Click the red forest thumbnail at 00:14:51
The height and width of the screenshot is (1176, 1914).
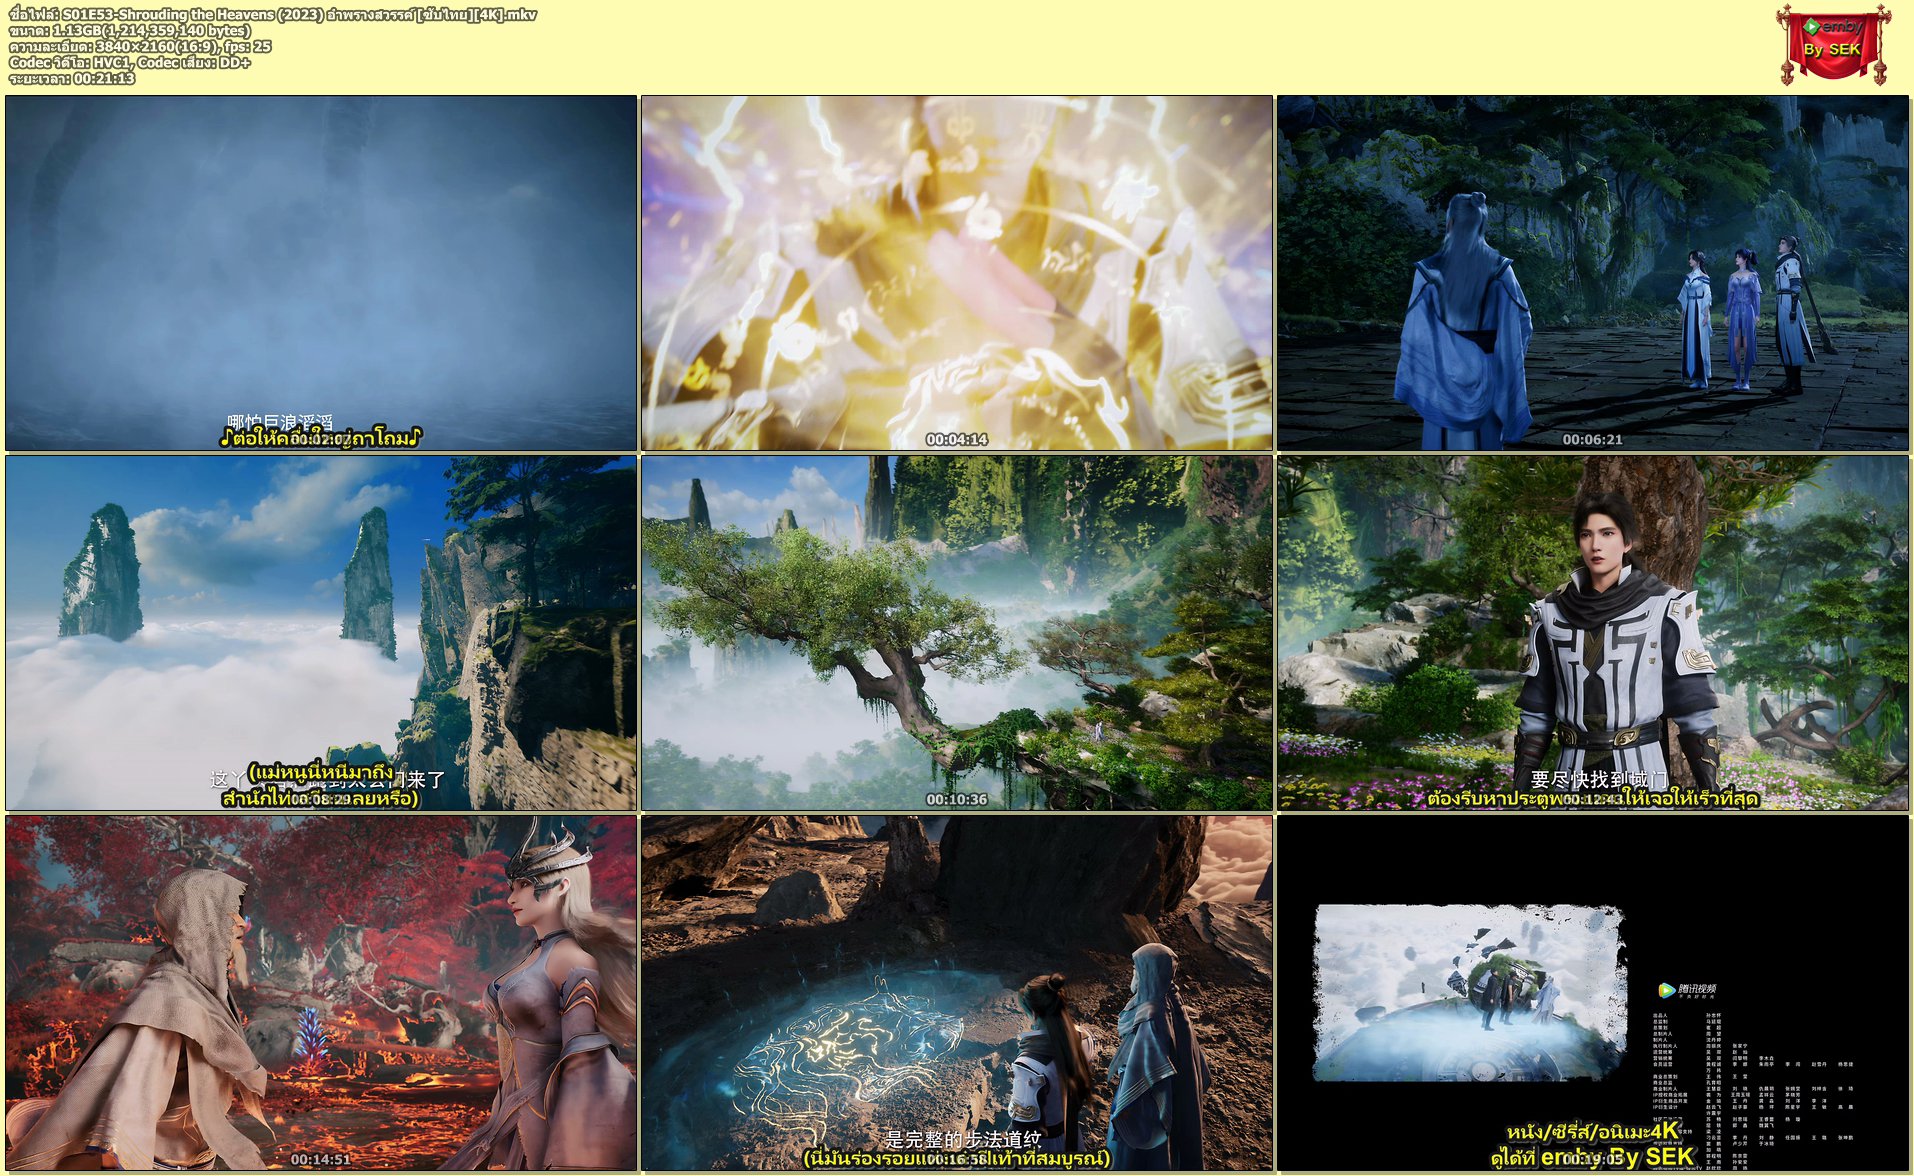pyautogui.click(x=321, y=993)
